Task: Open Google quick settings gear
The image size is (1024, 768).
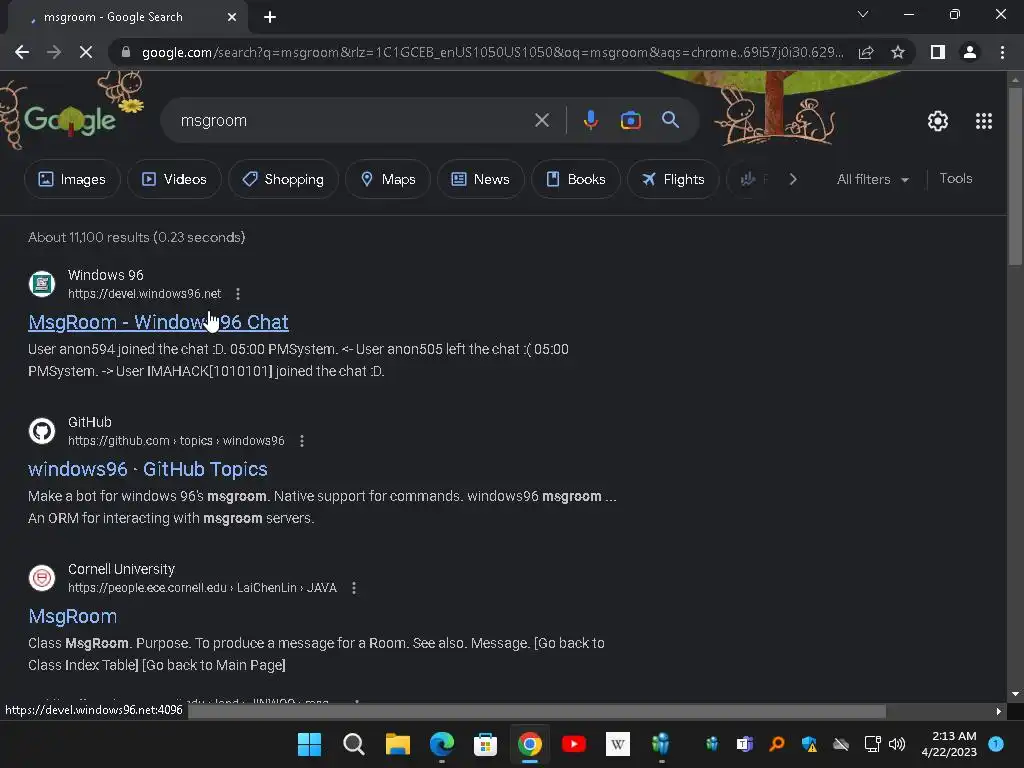Action: click(938, 121)
